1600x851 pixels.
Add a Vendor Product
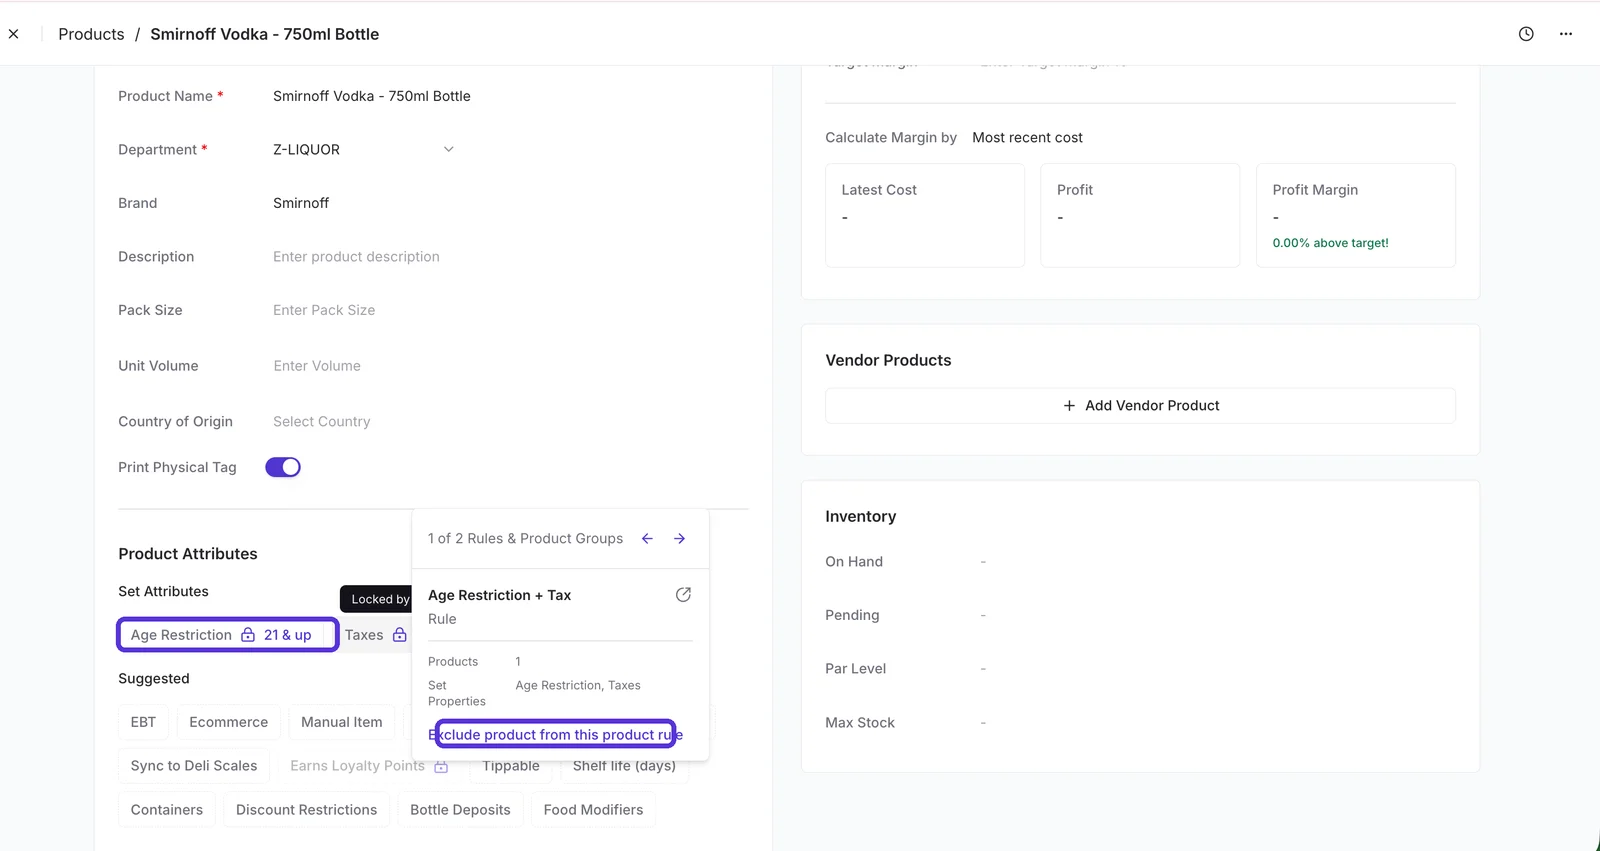[x=1140, y=406]
